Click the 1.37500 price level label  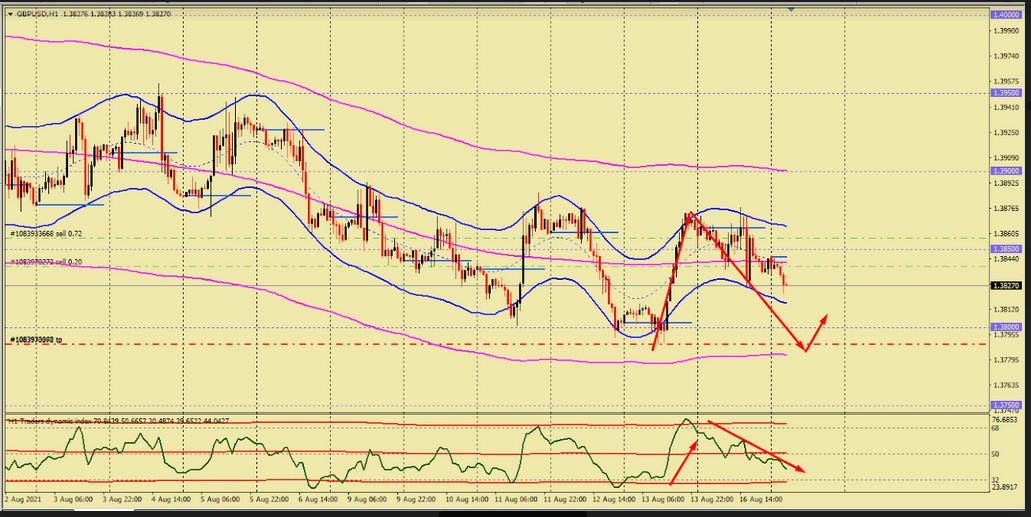[1004, 405]
